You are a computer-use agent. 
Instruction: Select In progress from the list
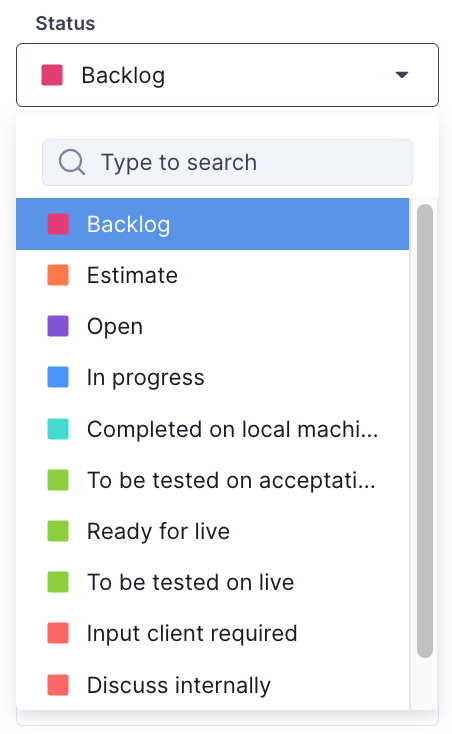point(212,377)
